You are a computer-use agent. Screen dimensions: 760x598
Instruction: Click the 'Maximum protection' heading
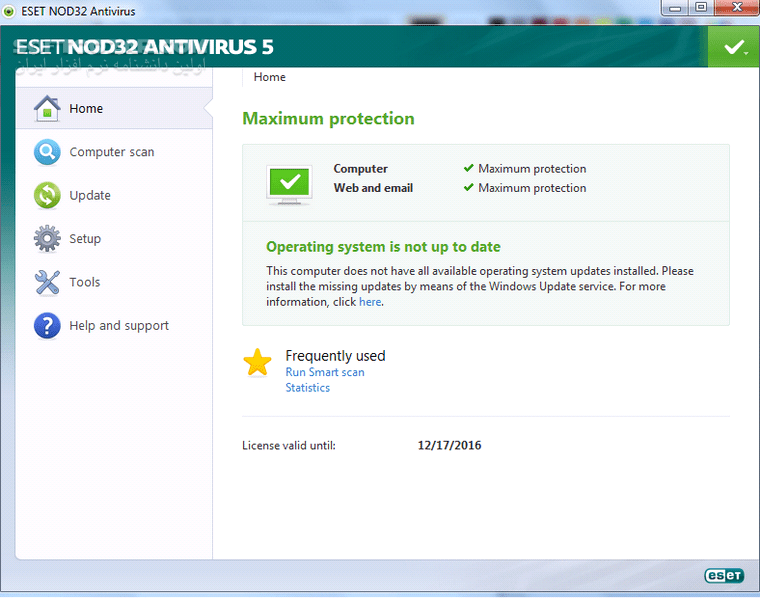[x=328, y=119]
